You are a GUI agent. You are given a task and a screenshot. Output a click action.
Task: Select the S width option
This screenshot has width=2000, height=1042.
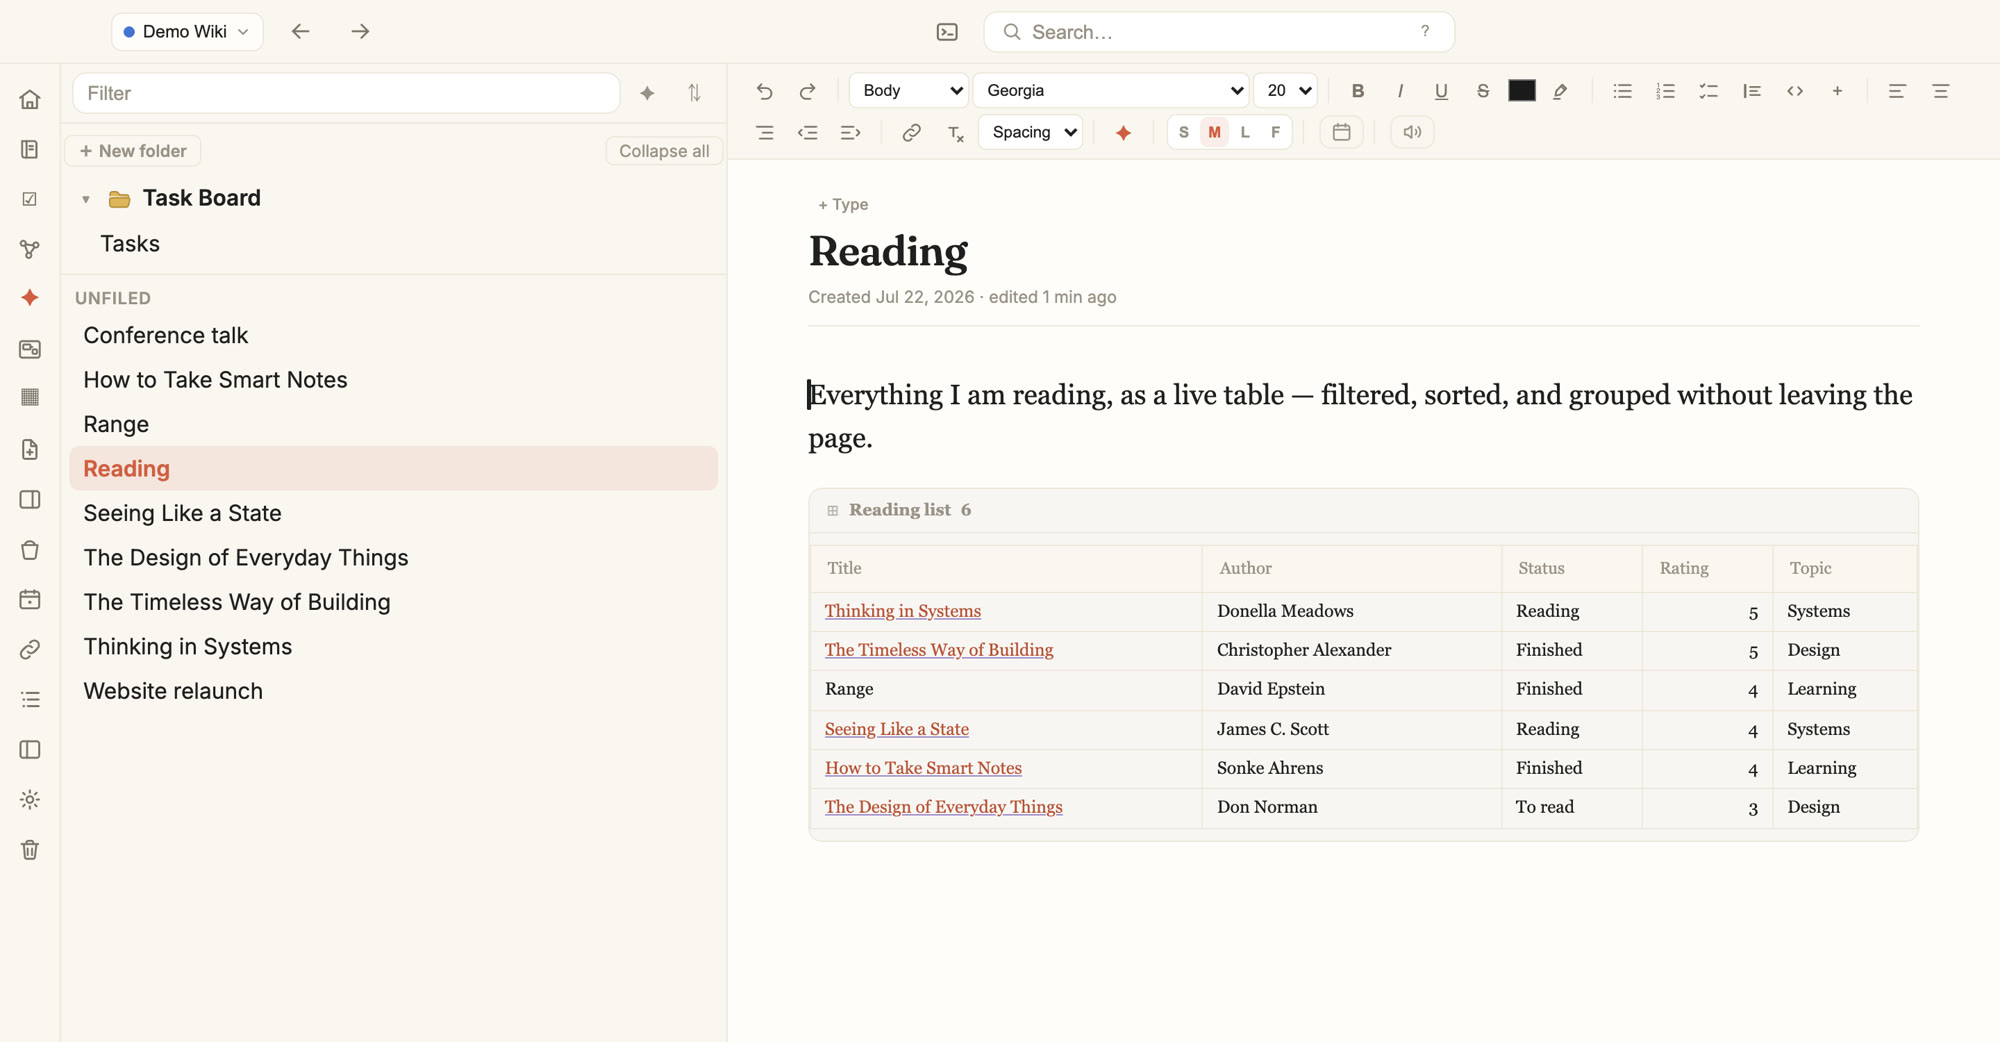click(1184, 132)
